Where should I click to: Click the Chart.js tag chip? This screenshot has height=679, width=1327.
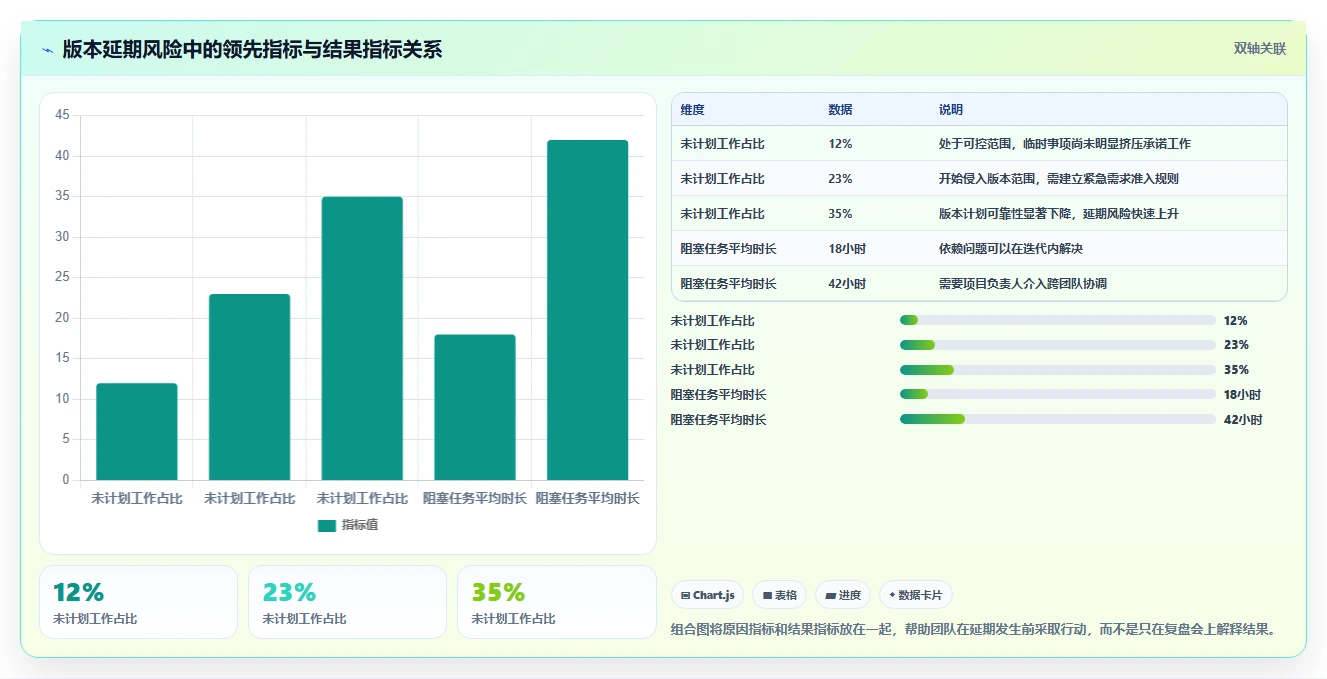coord(707,595)
